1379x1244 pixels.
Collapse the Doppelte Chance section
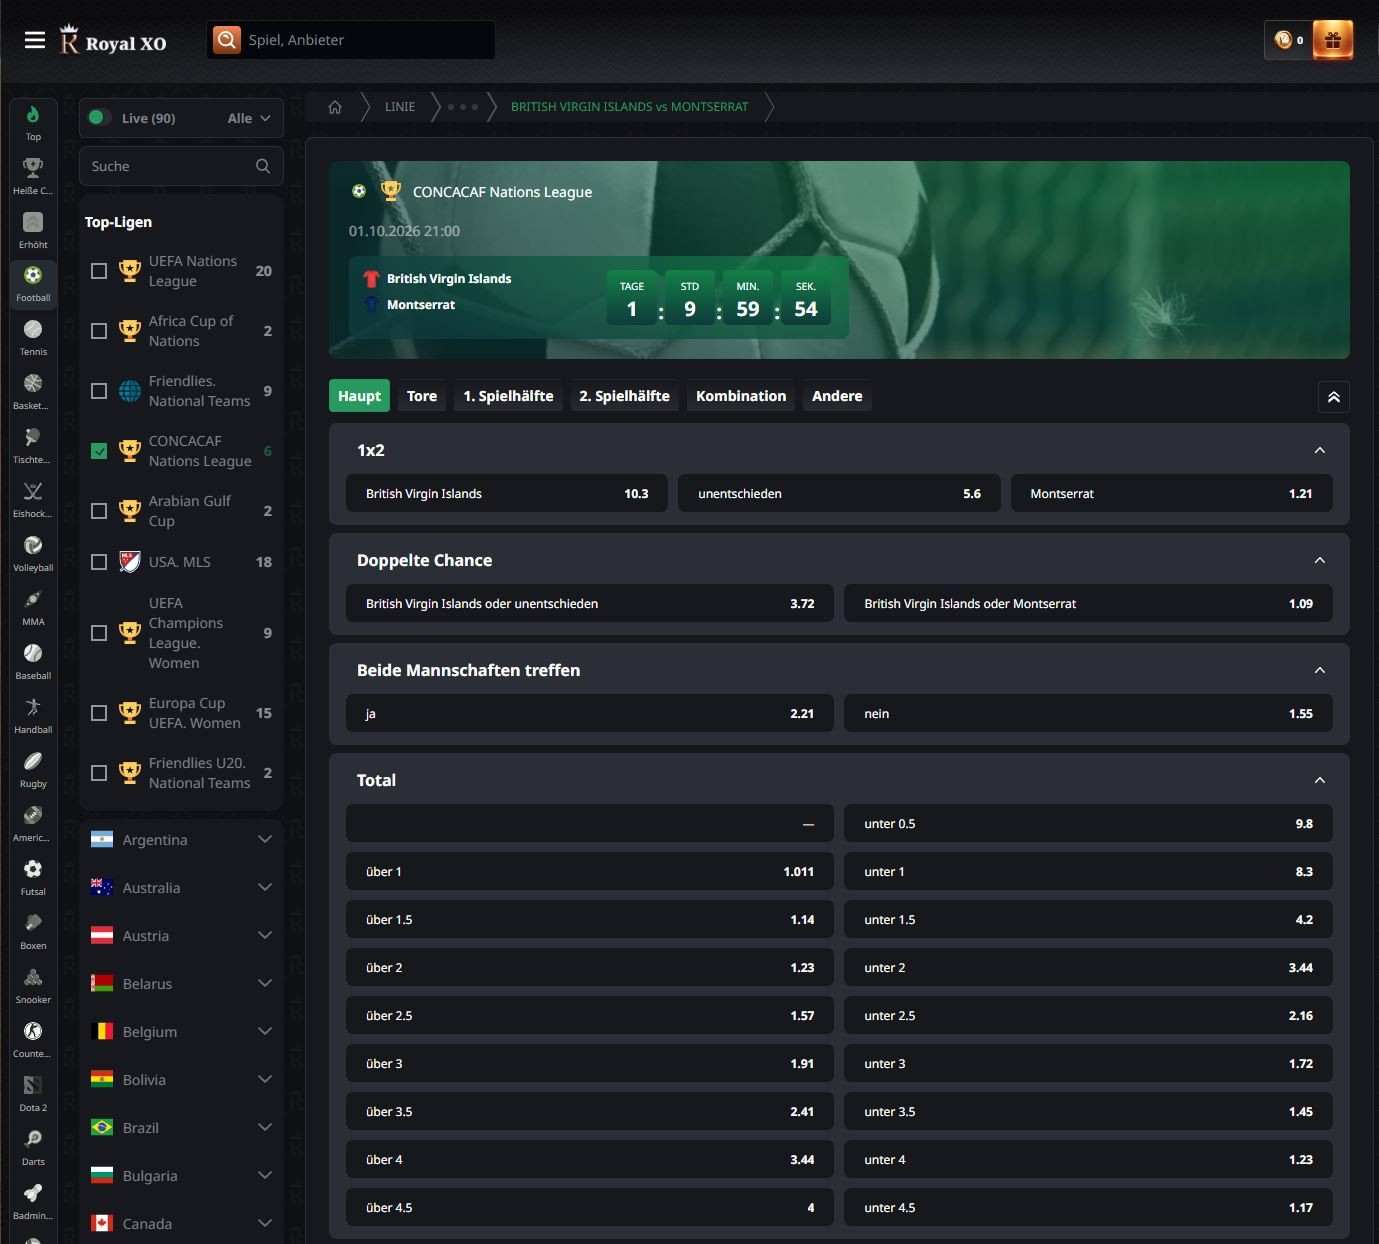pyautogui.click(x=1320, y=561)
